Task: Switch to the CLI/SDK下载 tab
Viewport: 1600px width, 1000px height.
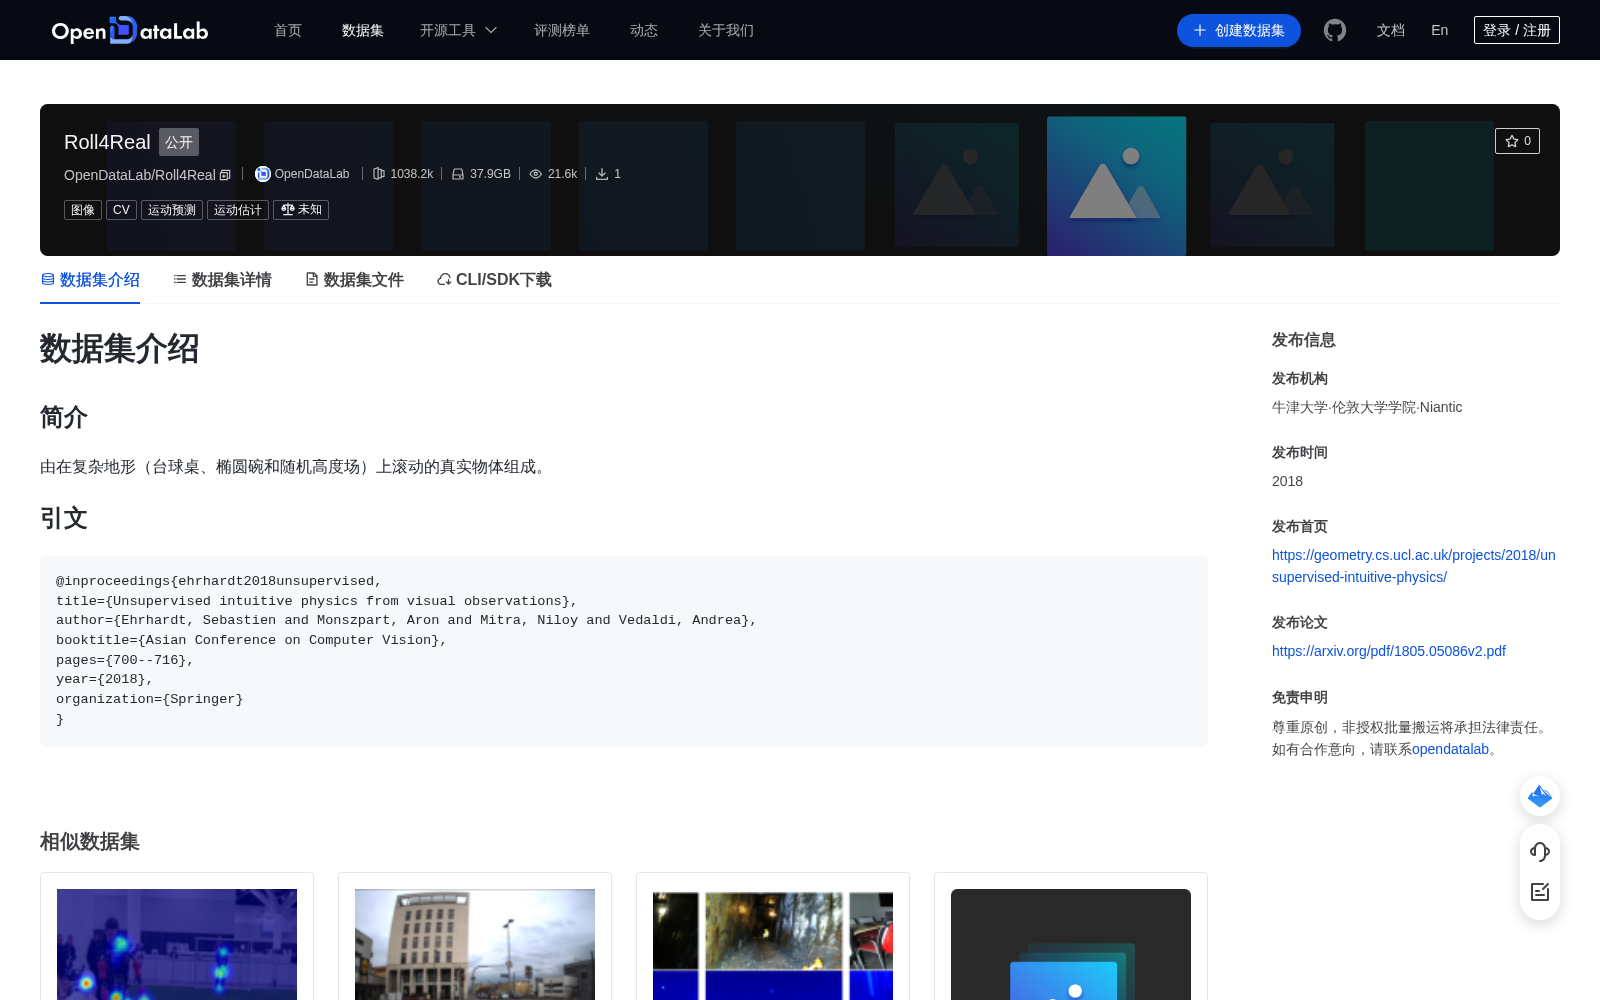Action: tap(494, 280)
